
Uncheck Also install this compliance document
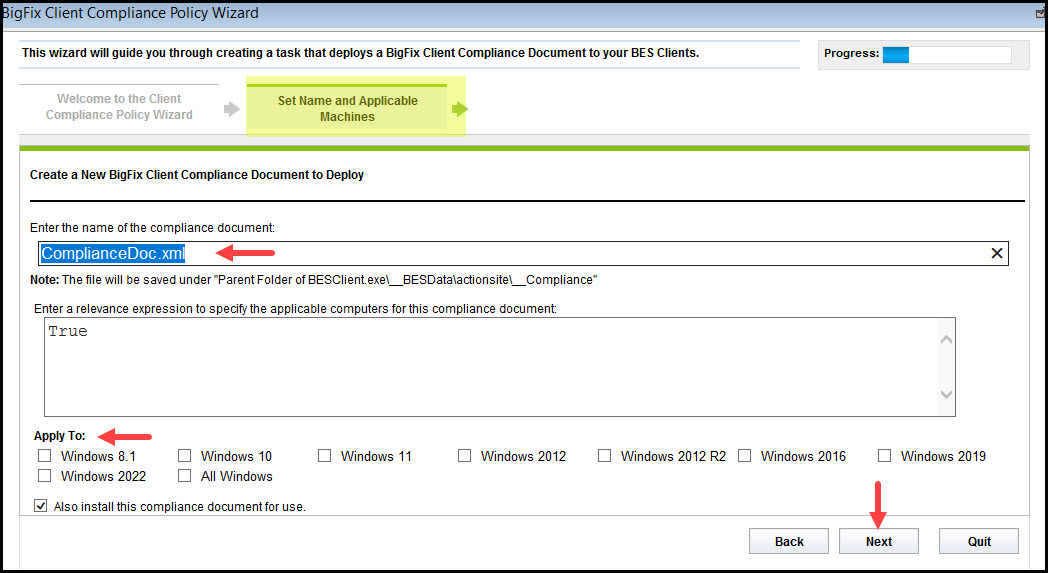pos(41,506)
